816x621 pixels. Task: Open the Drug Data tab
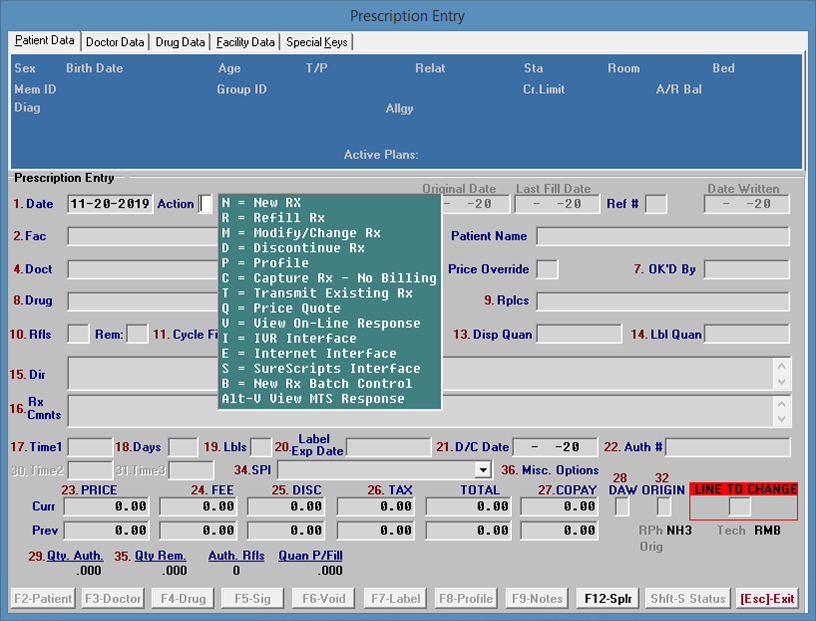point(181,42)
